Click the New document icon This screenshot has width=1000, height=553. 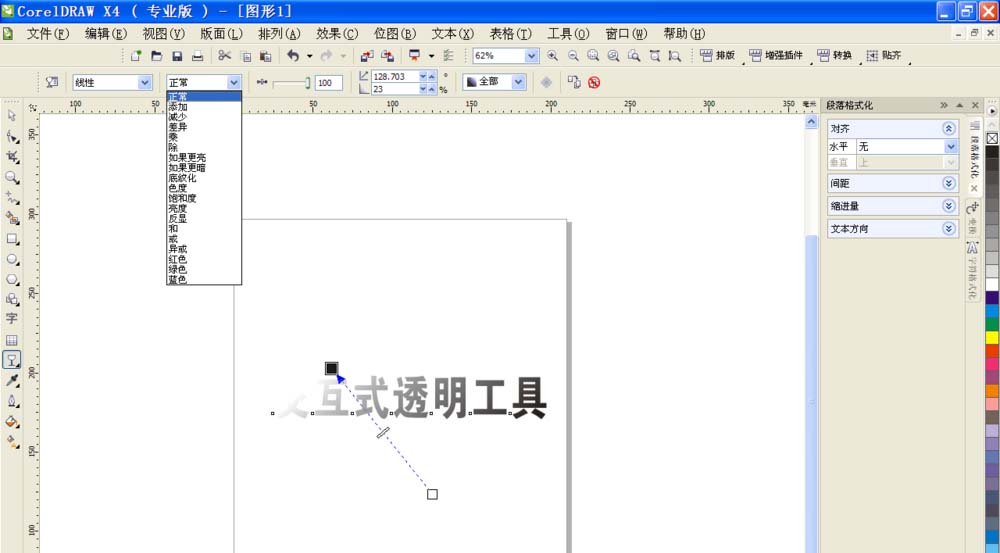tap(136, 56)
